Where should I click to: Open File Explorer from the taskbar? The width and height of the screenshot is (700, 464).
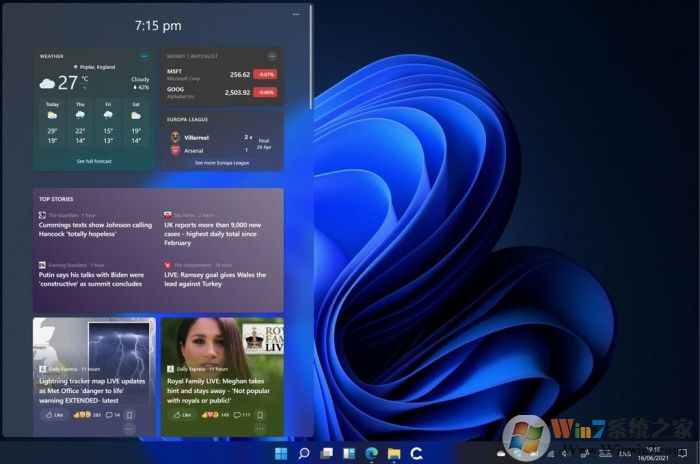tap(394, 454)
